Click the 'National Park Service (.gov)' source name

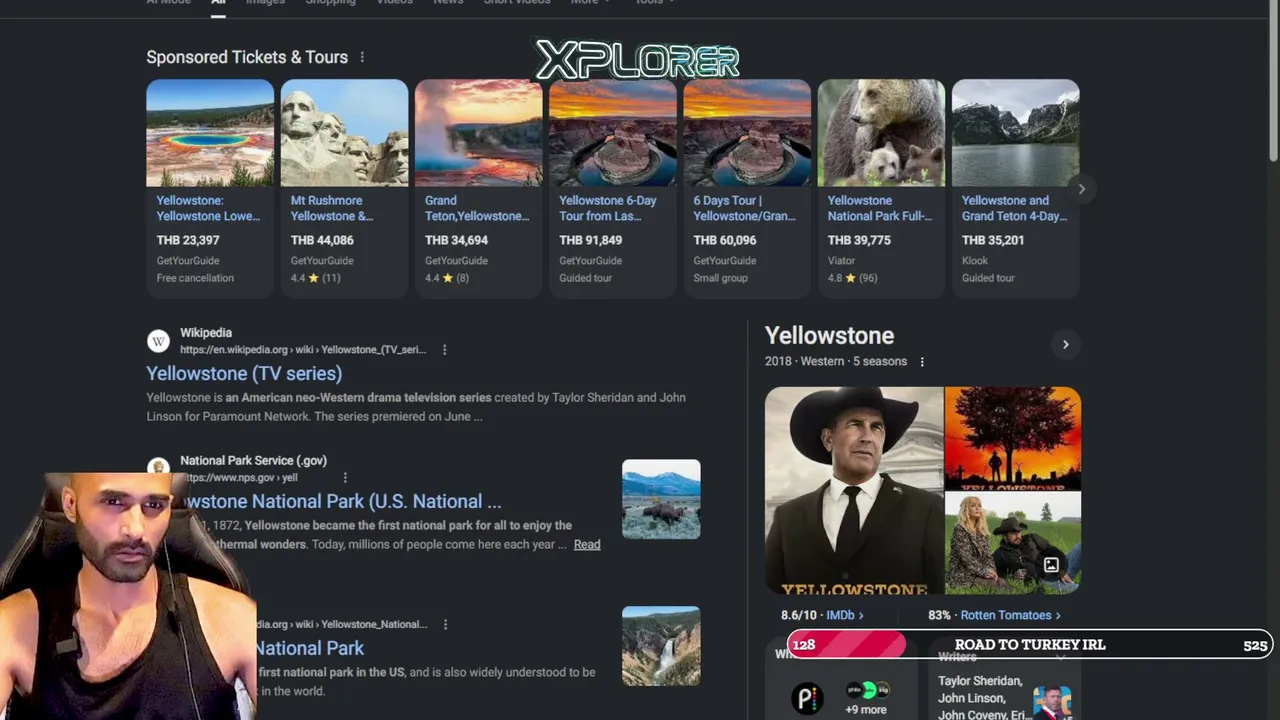click(253, 461)
